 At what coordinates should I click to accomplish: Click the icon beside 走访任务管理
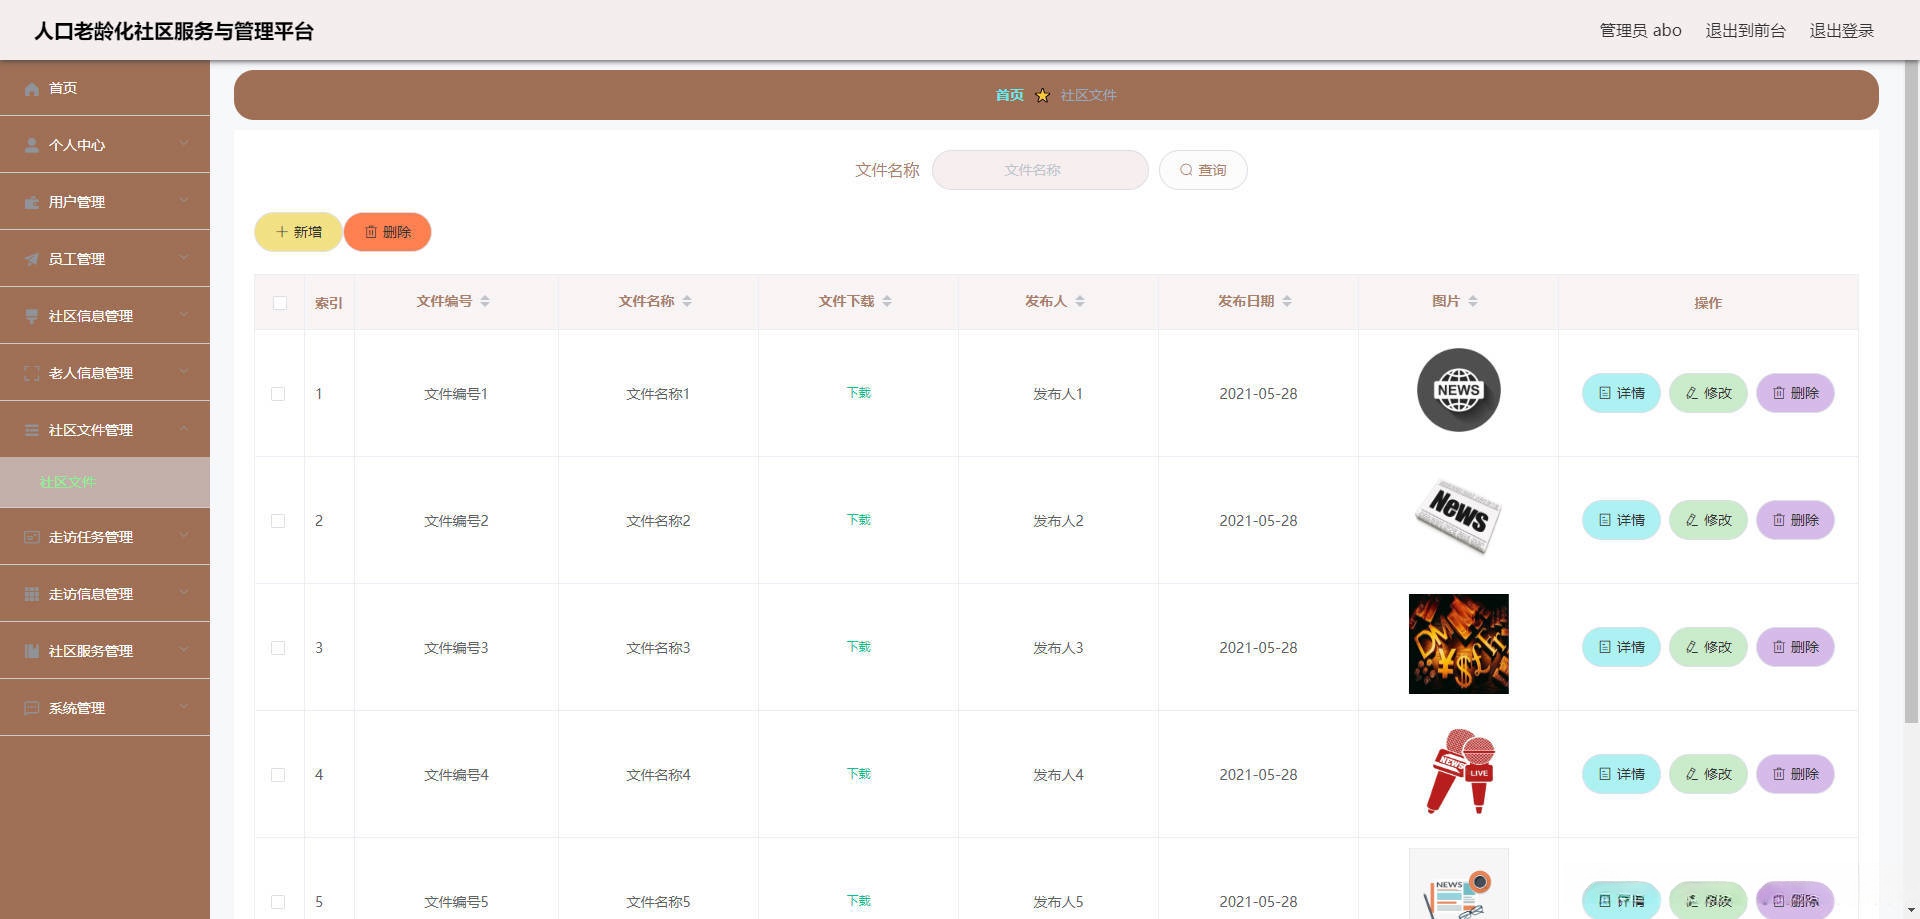click(32, 538)
